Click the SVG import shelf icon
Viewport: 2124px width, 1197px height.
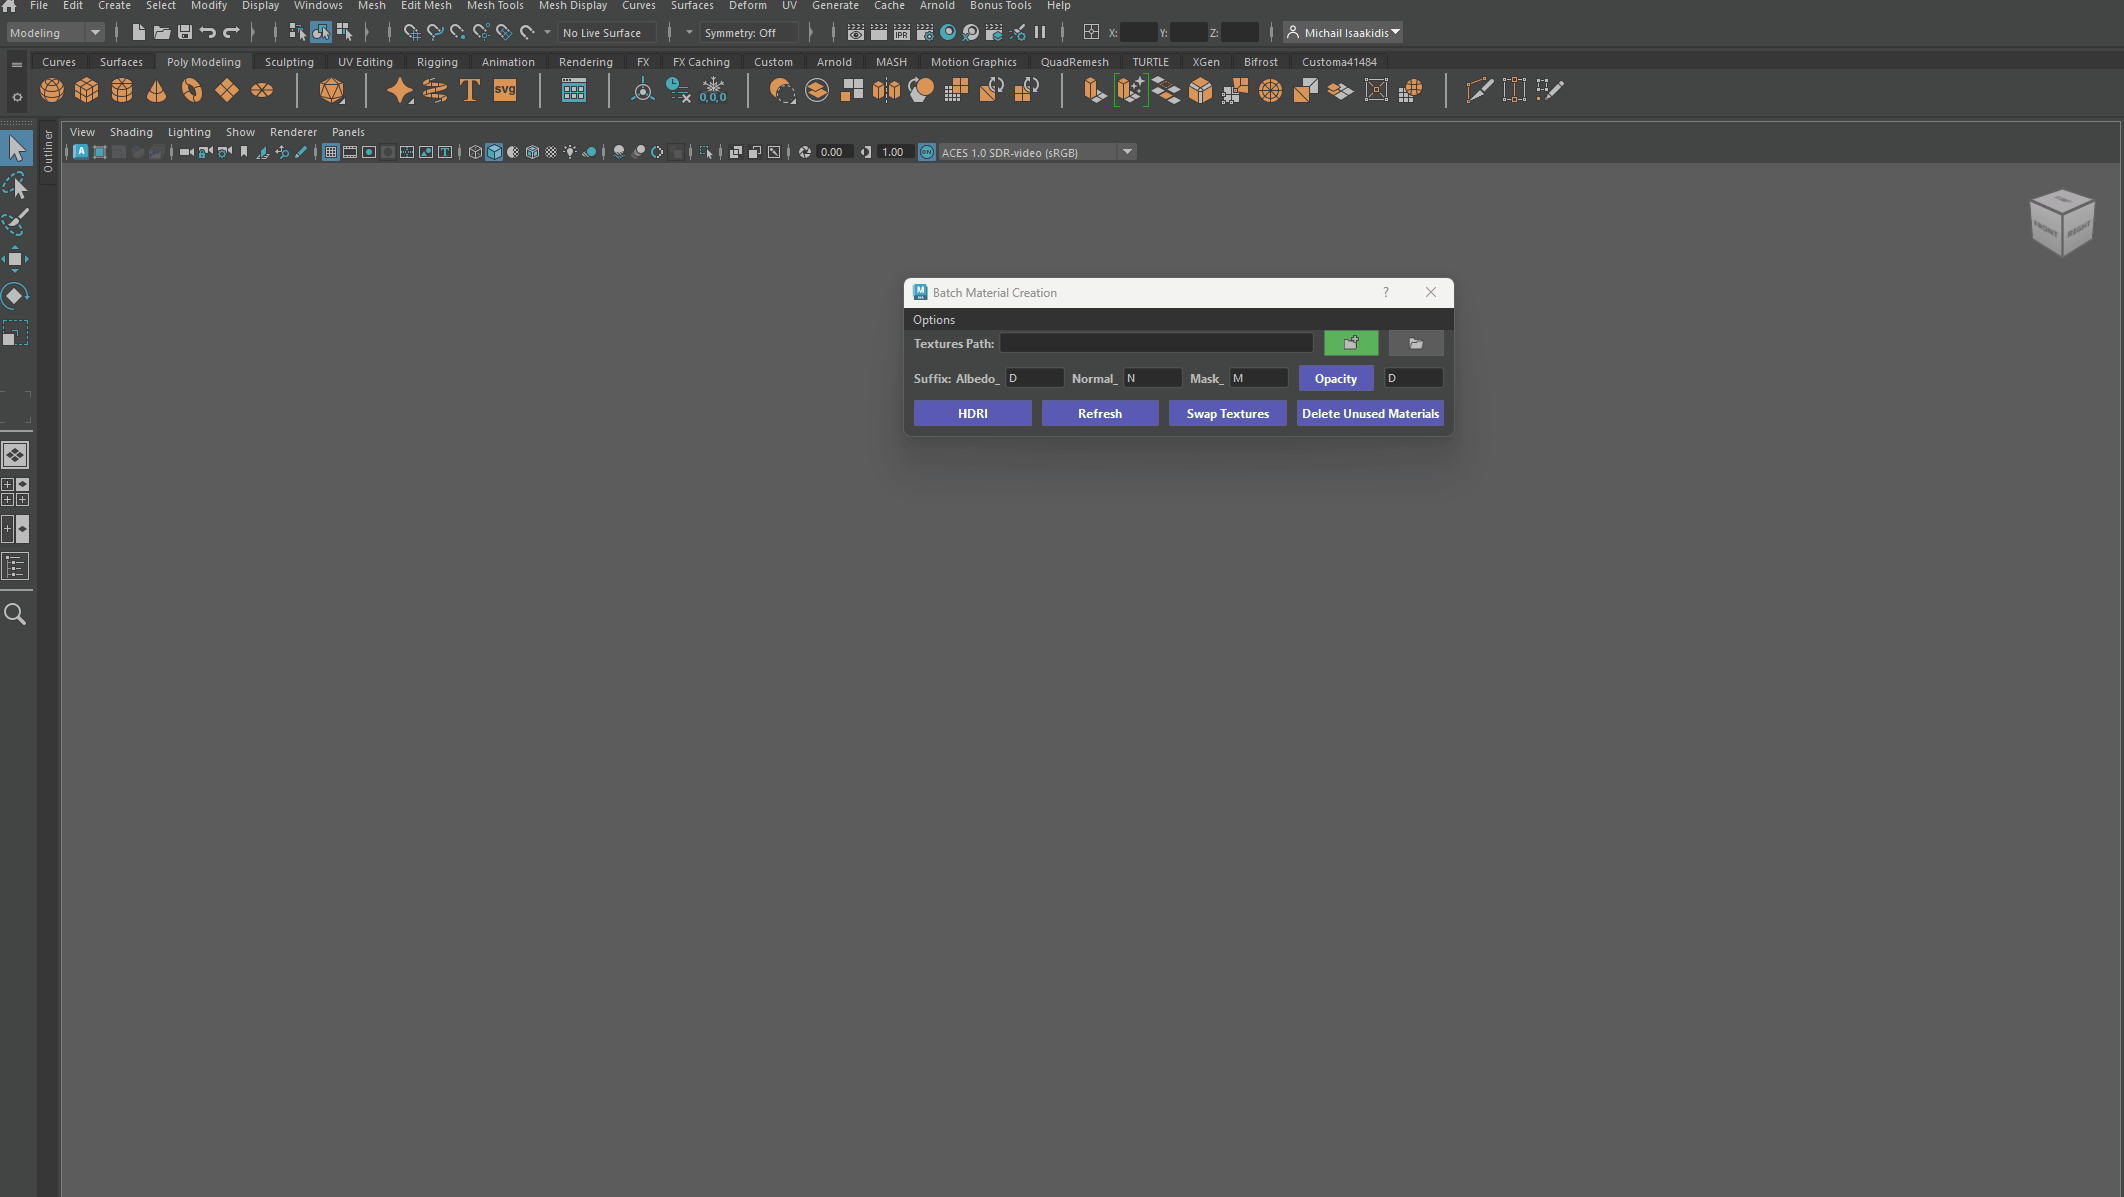(505, 91)
